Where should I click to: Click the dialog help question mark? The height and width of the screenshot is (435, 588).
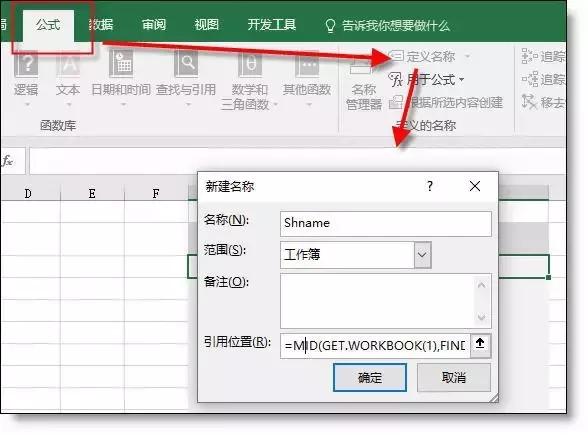430,186
